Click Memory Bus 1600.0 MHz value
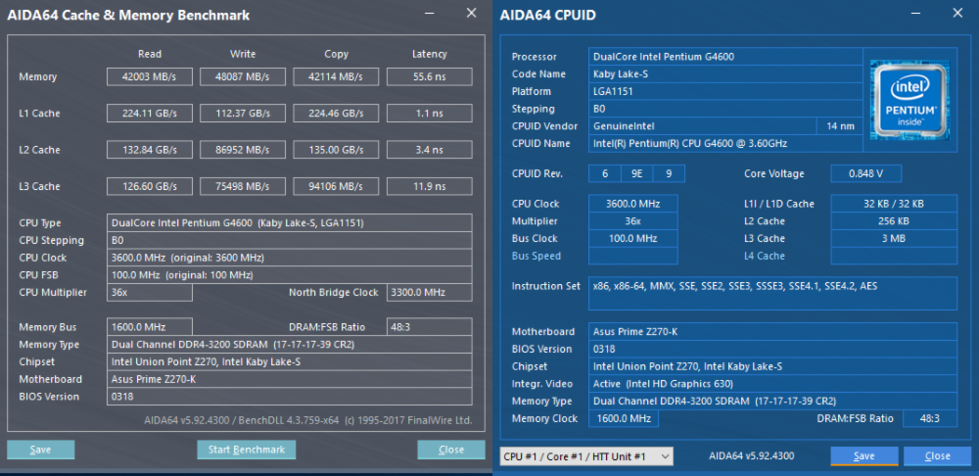Screen dimensions: 979x476 click(149, 327)
